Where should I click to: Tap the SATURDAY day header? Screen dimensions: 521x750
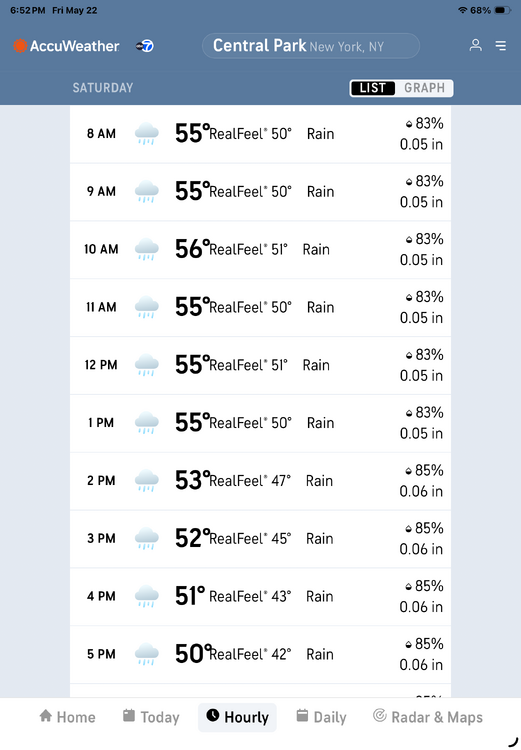(103, 88)
